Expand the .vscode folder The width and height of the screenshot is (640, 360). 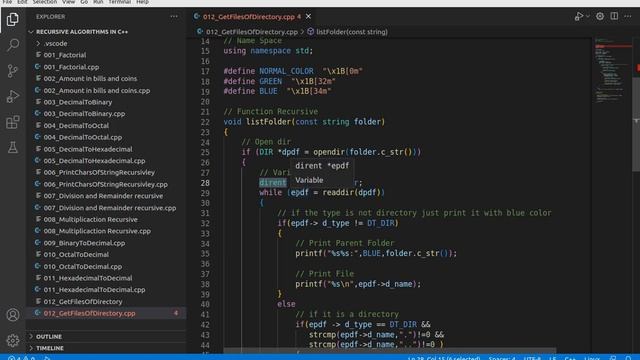point(106,43)
